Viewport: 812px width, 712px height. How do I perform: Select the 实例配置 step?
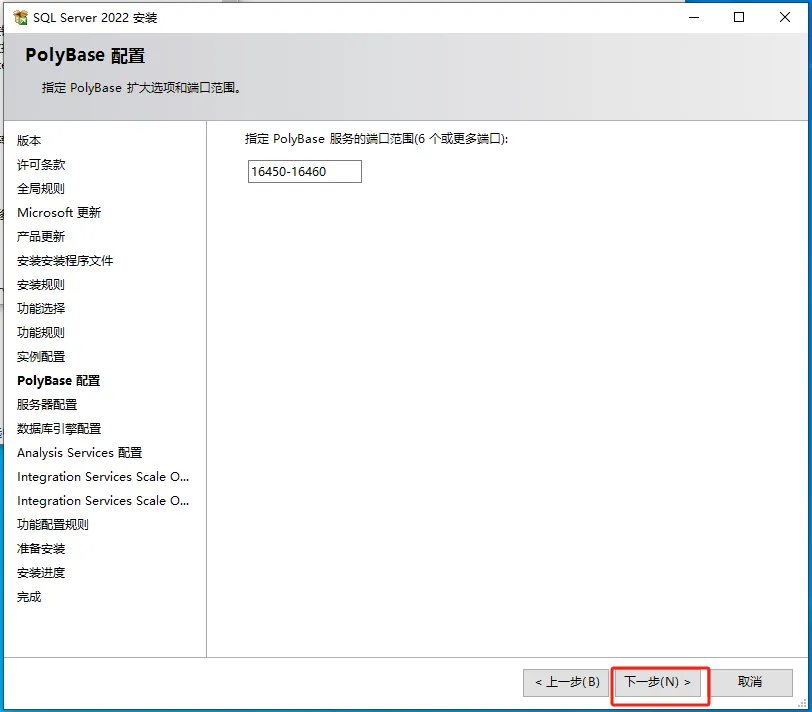[x=41, y=356]
